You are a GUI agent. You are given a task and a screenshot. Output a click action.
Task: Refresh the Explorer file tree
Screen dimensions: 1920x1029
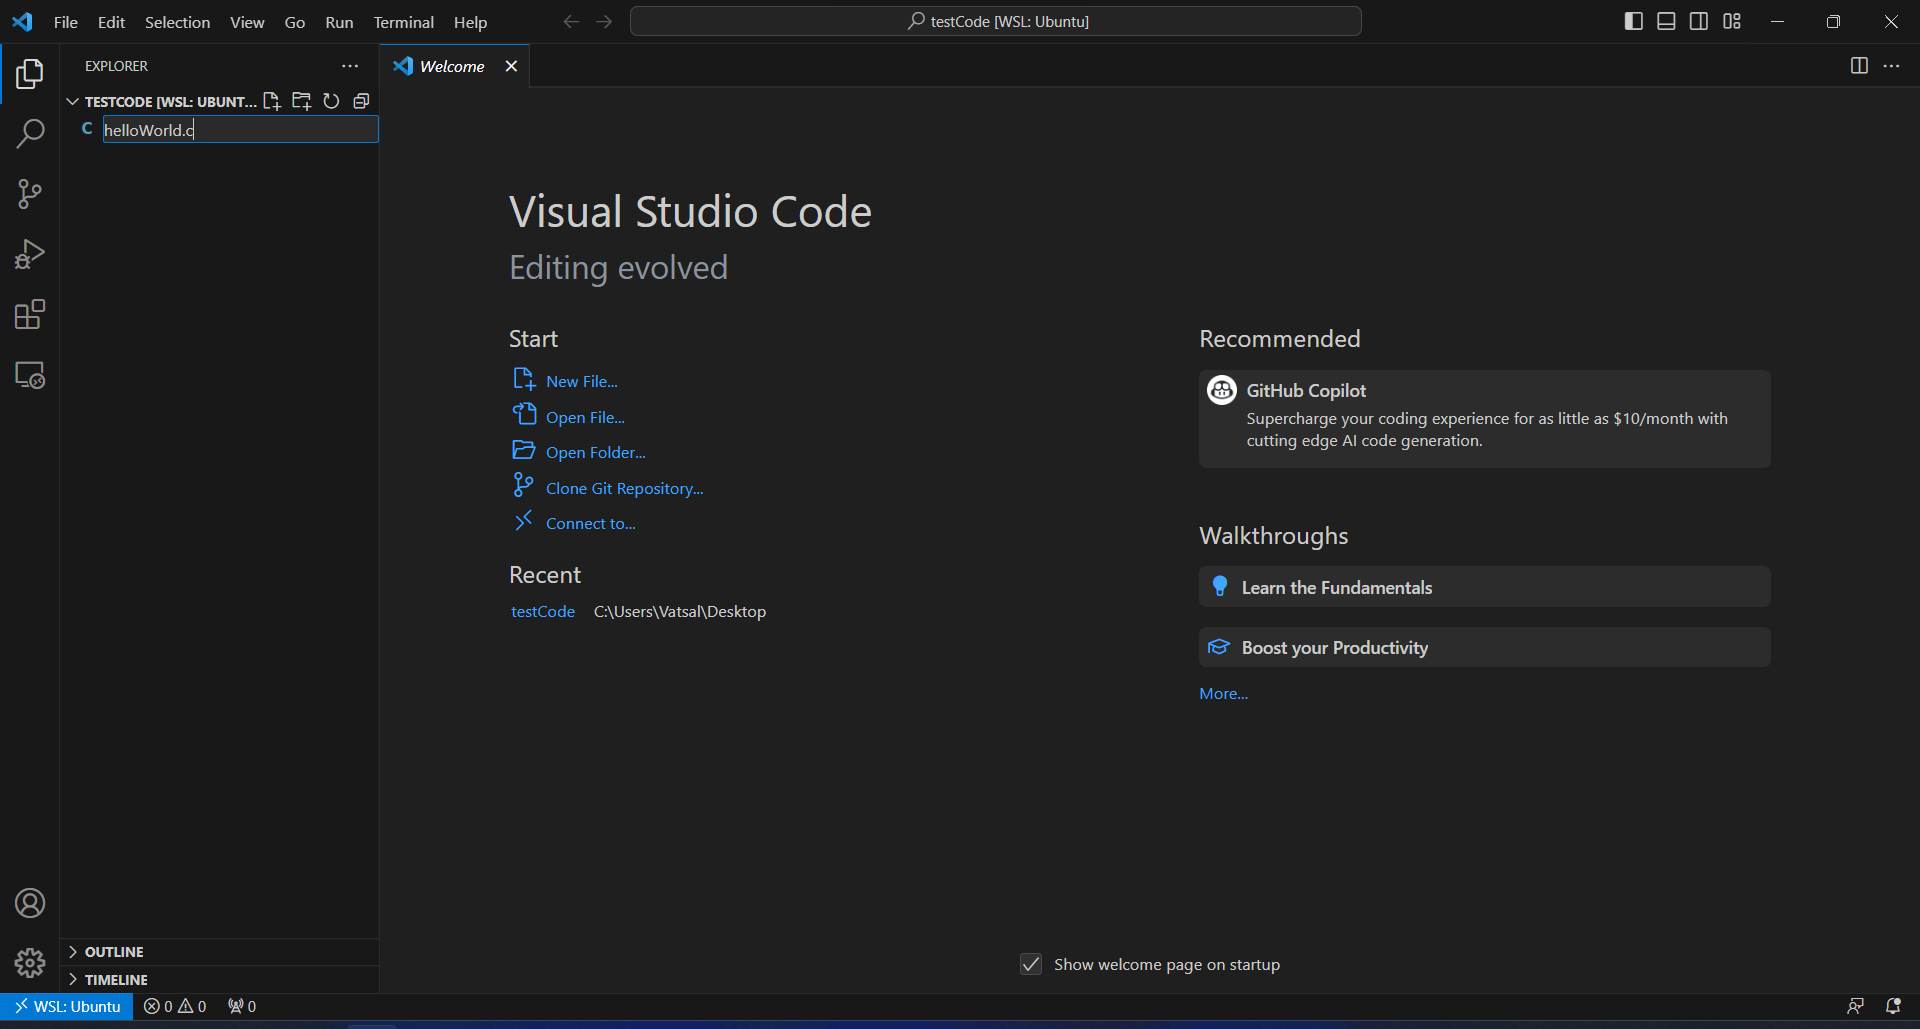coord(331,101)
